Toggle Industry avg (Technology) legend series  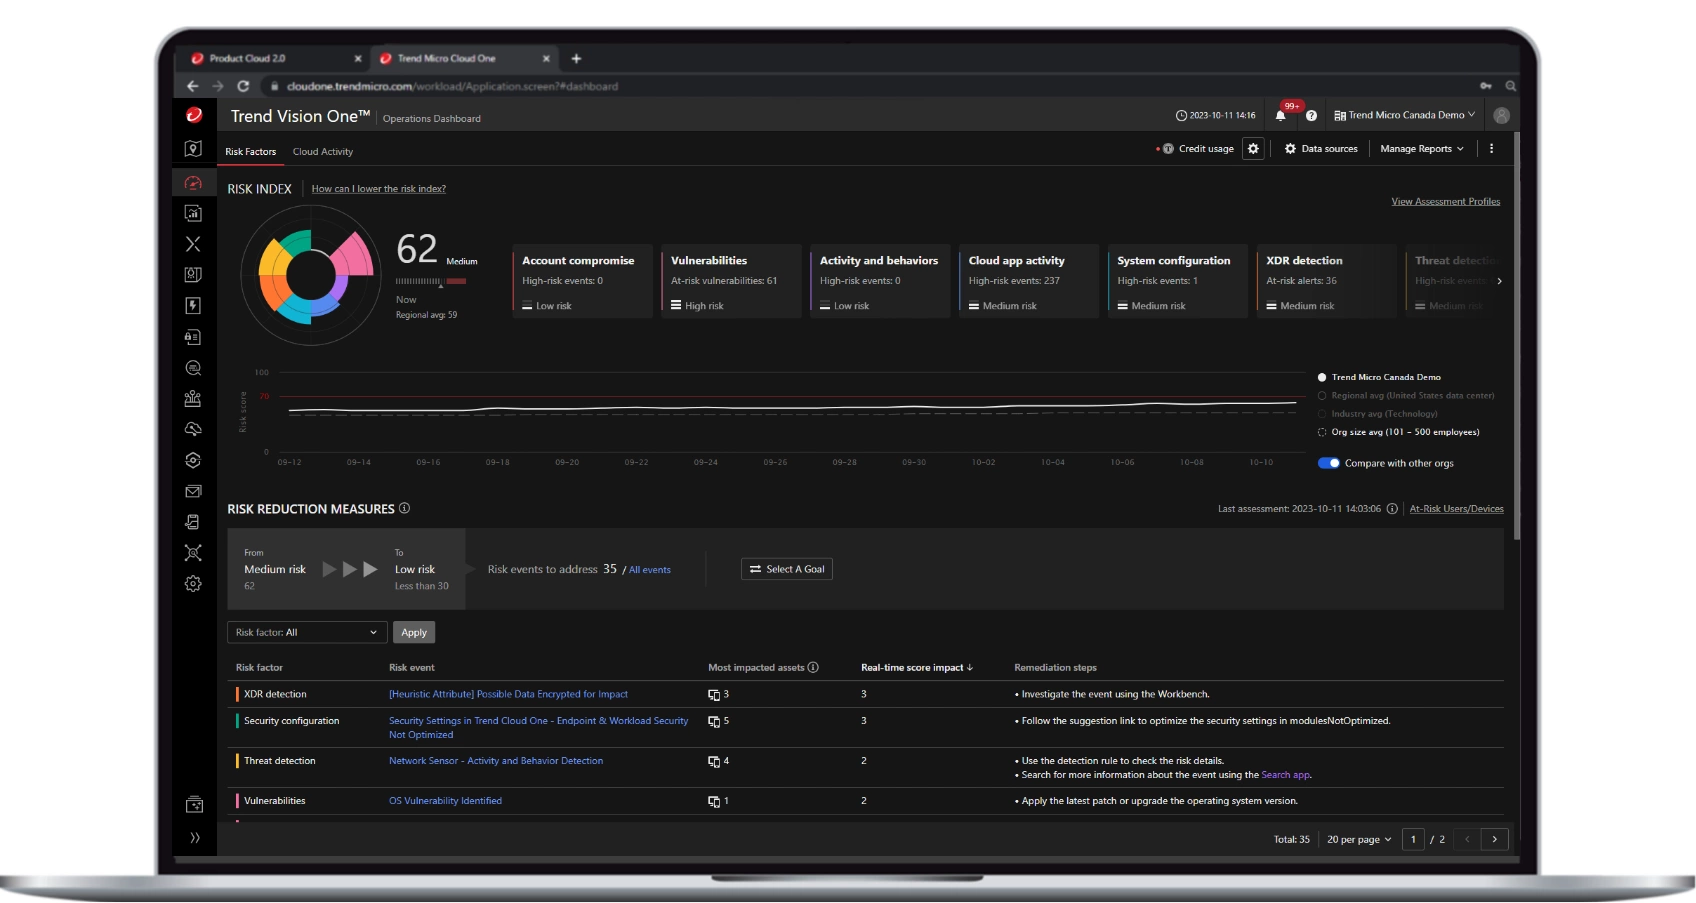1377,414
